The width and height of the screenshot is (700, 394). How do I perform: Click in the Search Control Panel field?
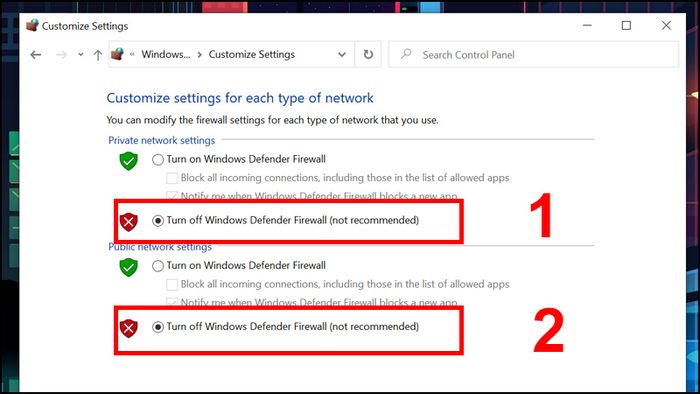(x=533, y=54)
